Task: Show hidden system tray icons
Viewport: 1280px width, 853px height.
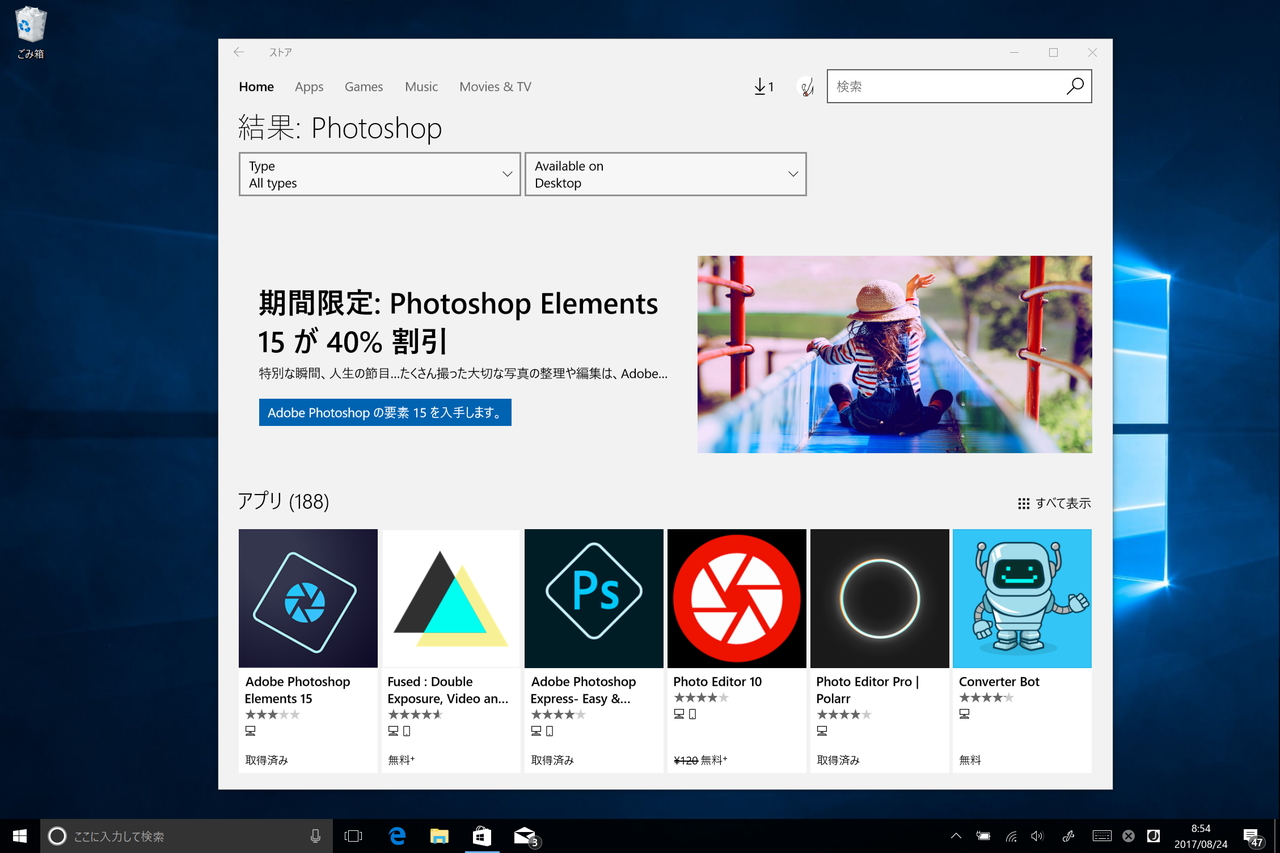Action: coord(956,836)
